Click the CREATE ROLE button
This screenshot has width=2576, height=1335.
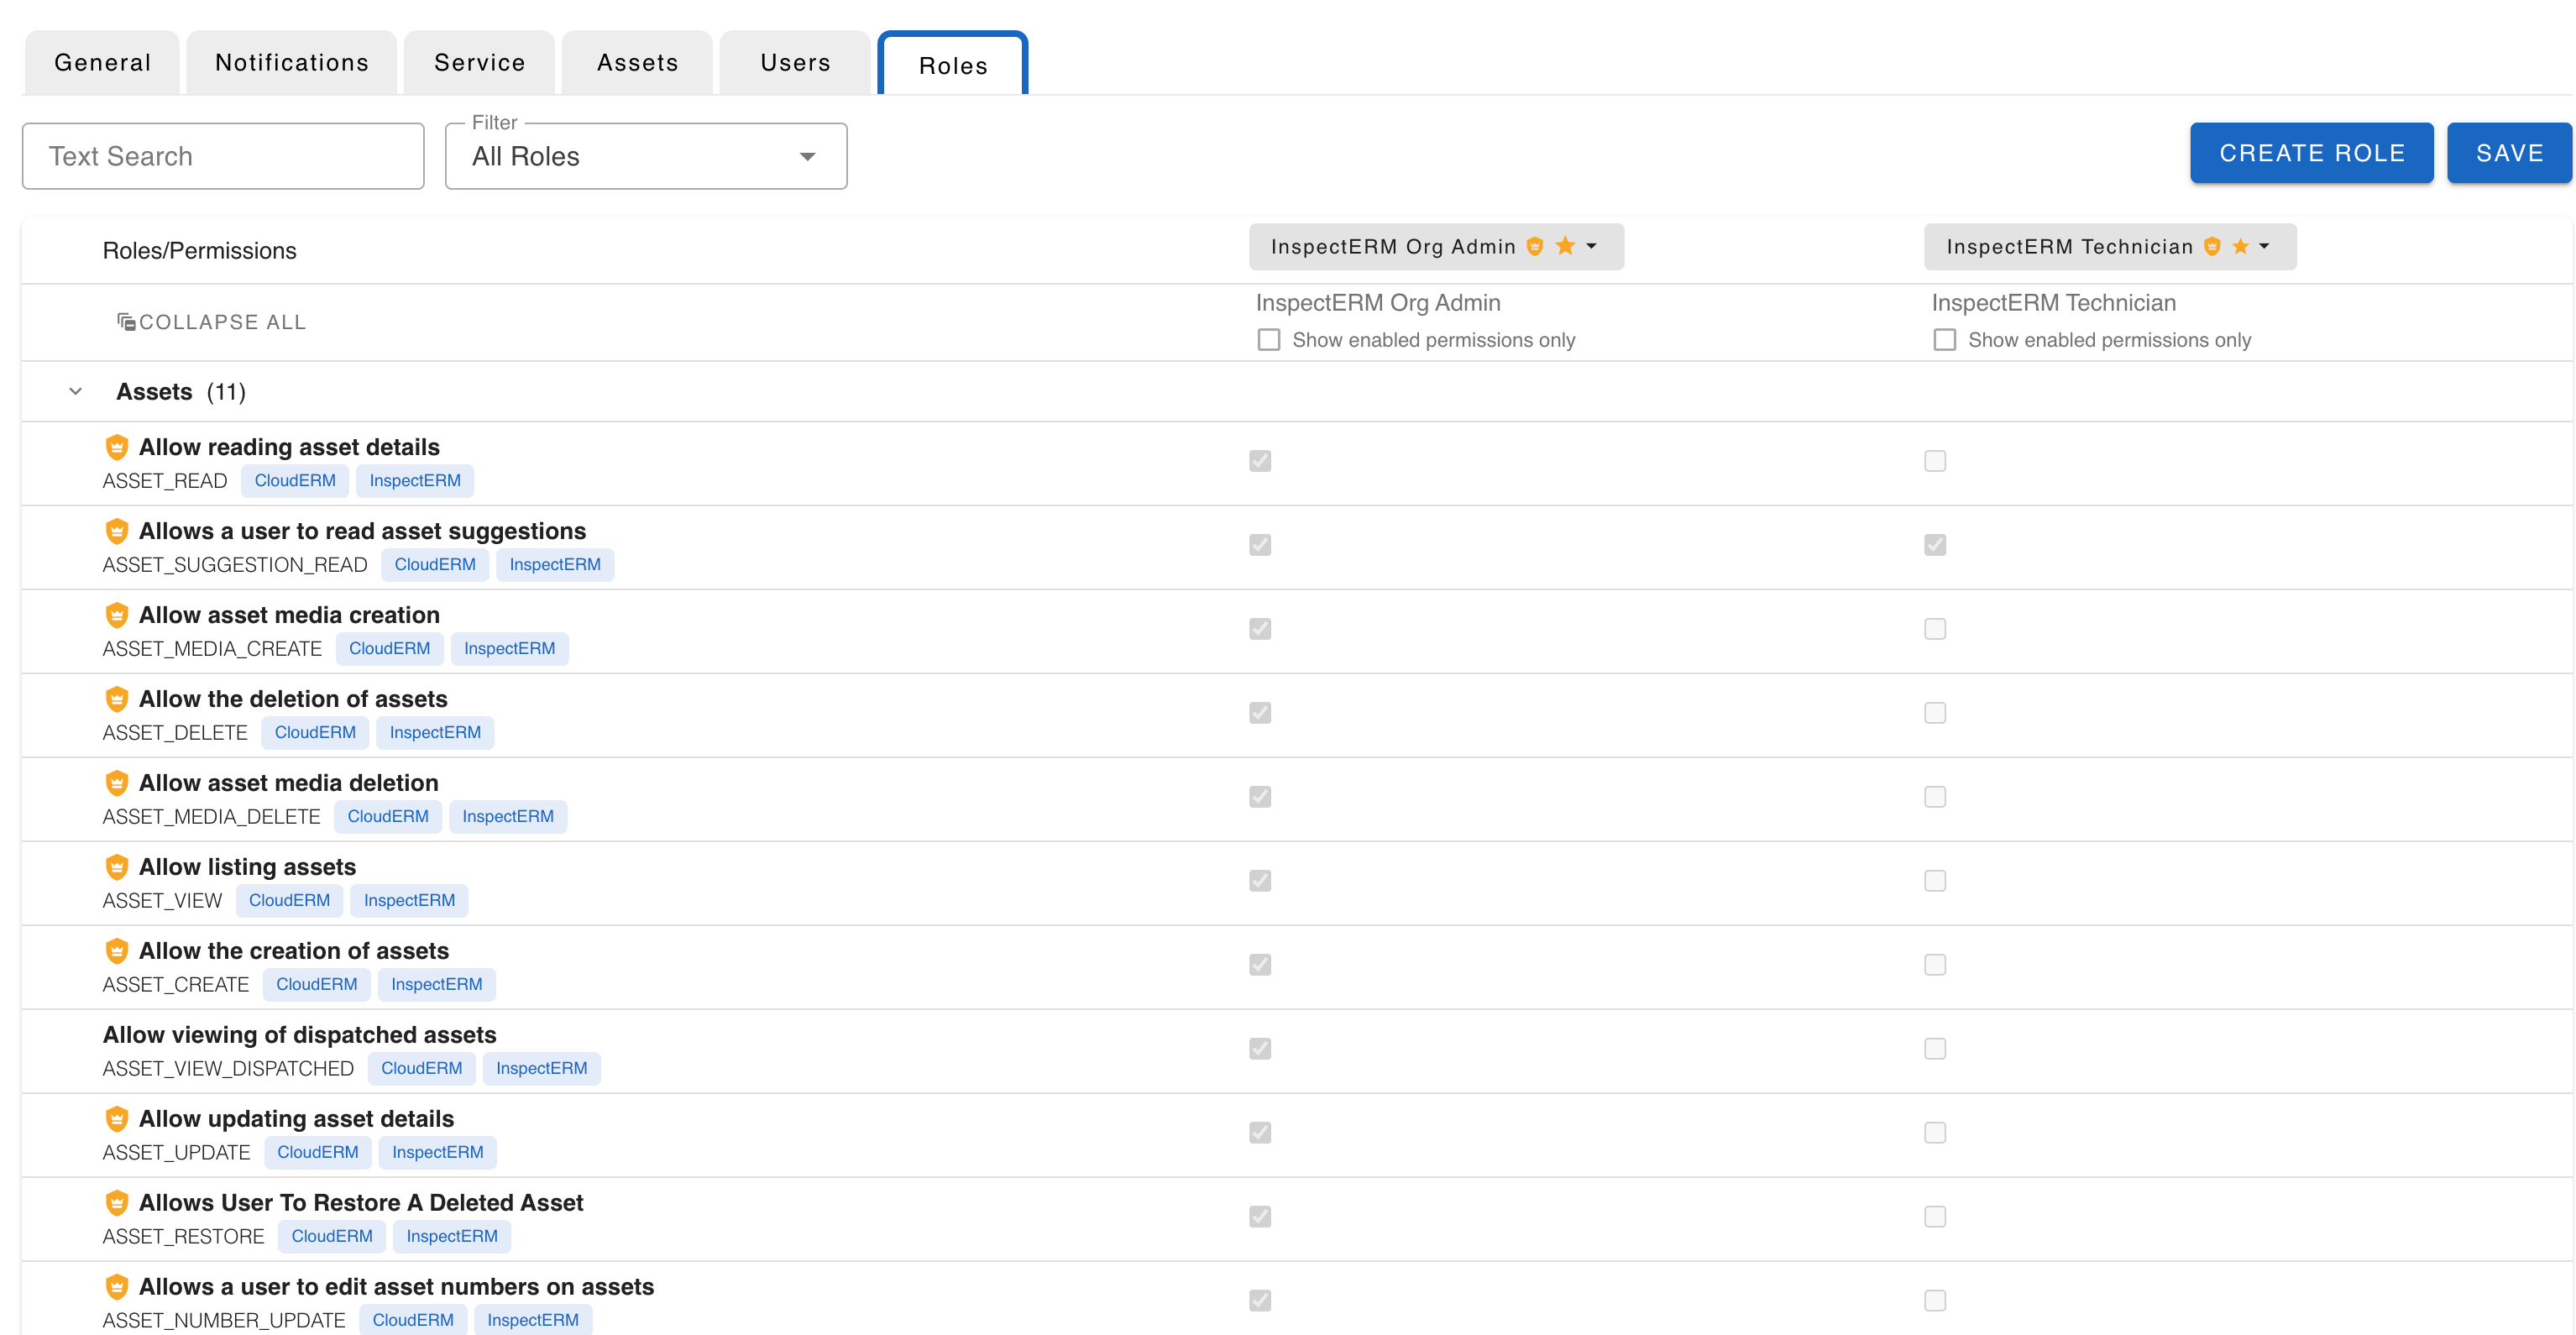pyautogui.click(x=2312, y=153)
